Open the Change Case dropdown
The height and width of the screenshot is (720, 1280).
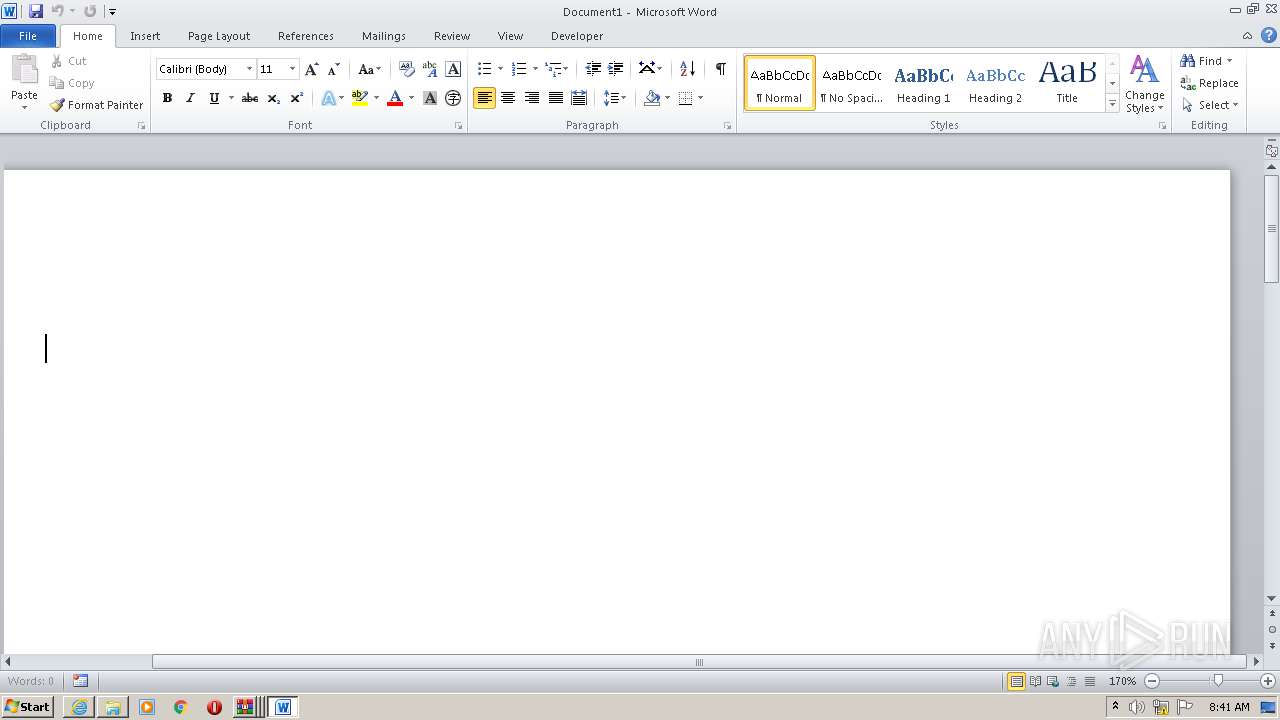click(370, 69)
